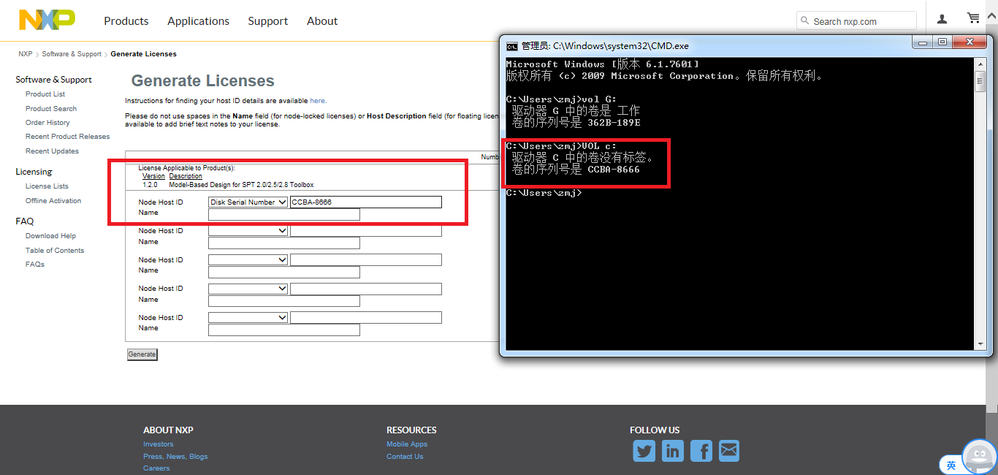Click the input method 英 tray icon
The image size is (998, 475).
pos(951,465)
